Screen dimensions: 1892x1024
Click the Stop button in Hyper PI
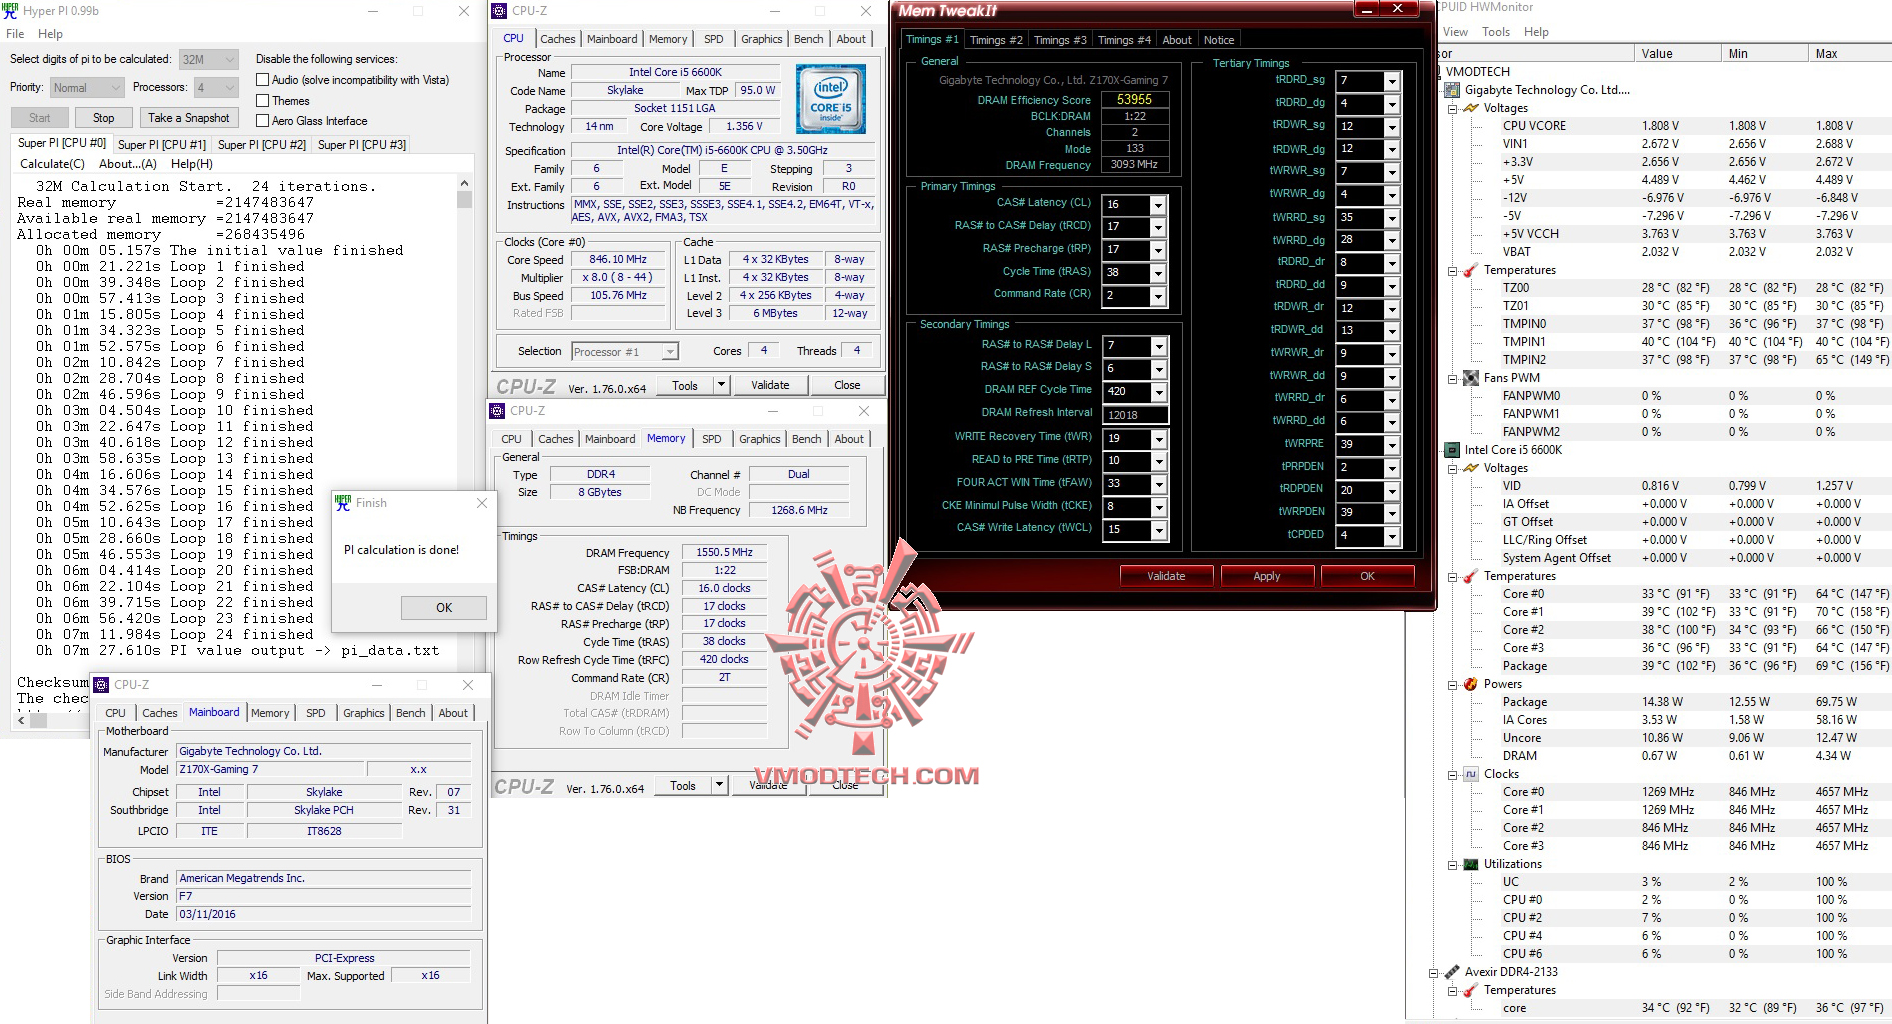pyautogui.click(x=104, y=118)
